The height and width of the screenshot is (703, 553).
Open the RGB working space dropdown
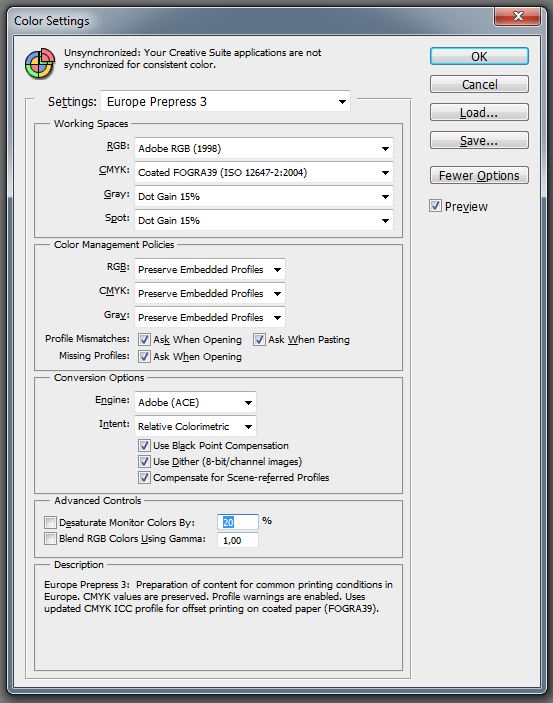[x=264, y=148]
